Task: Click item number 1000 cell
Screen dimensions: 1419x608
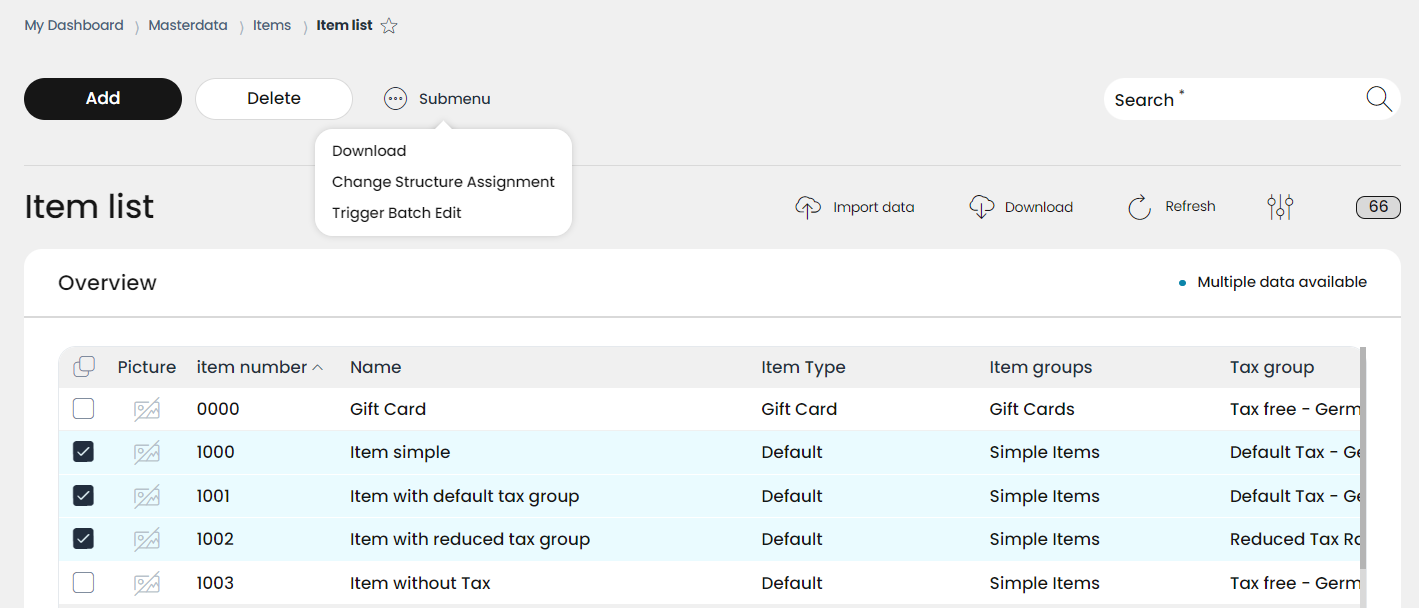Action: [216, 452]
